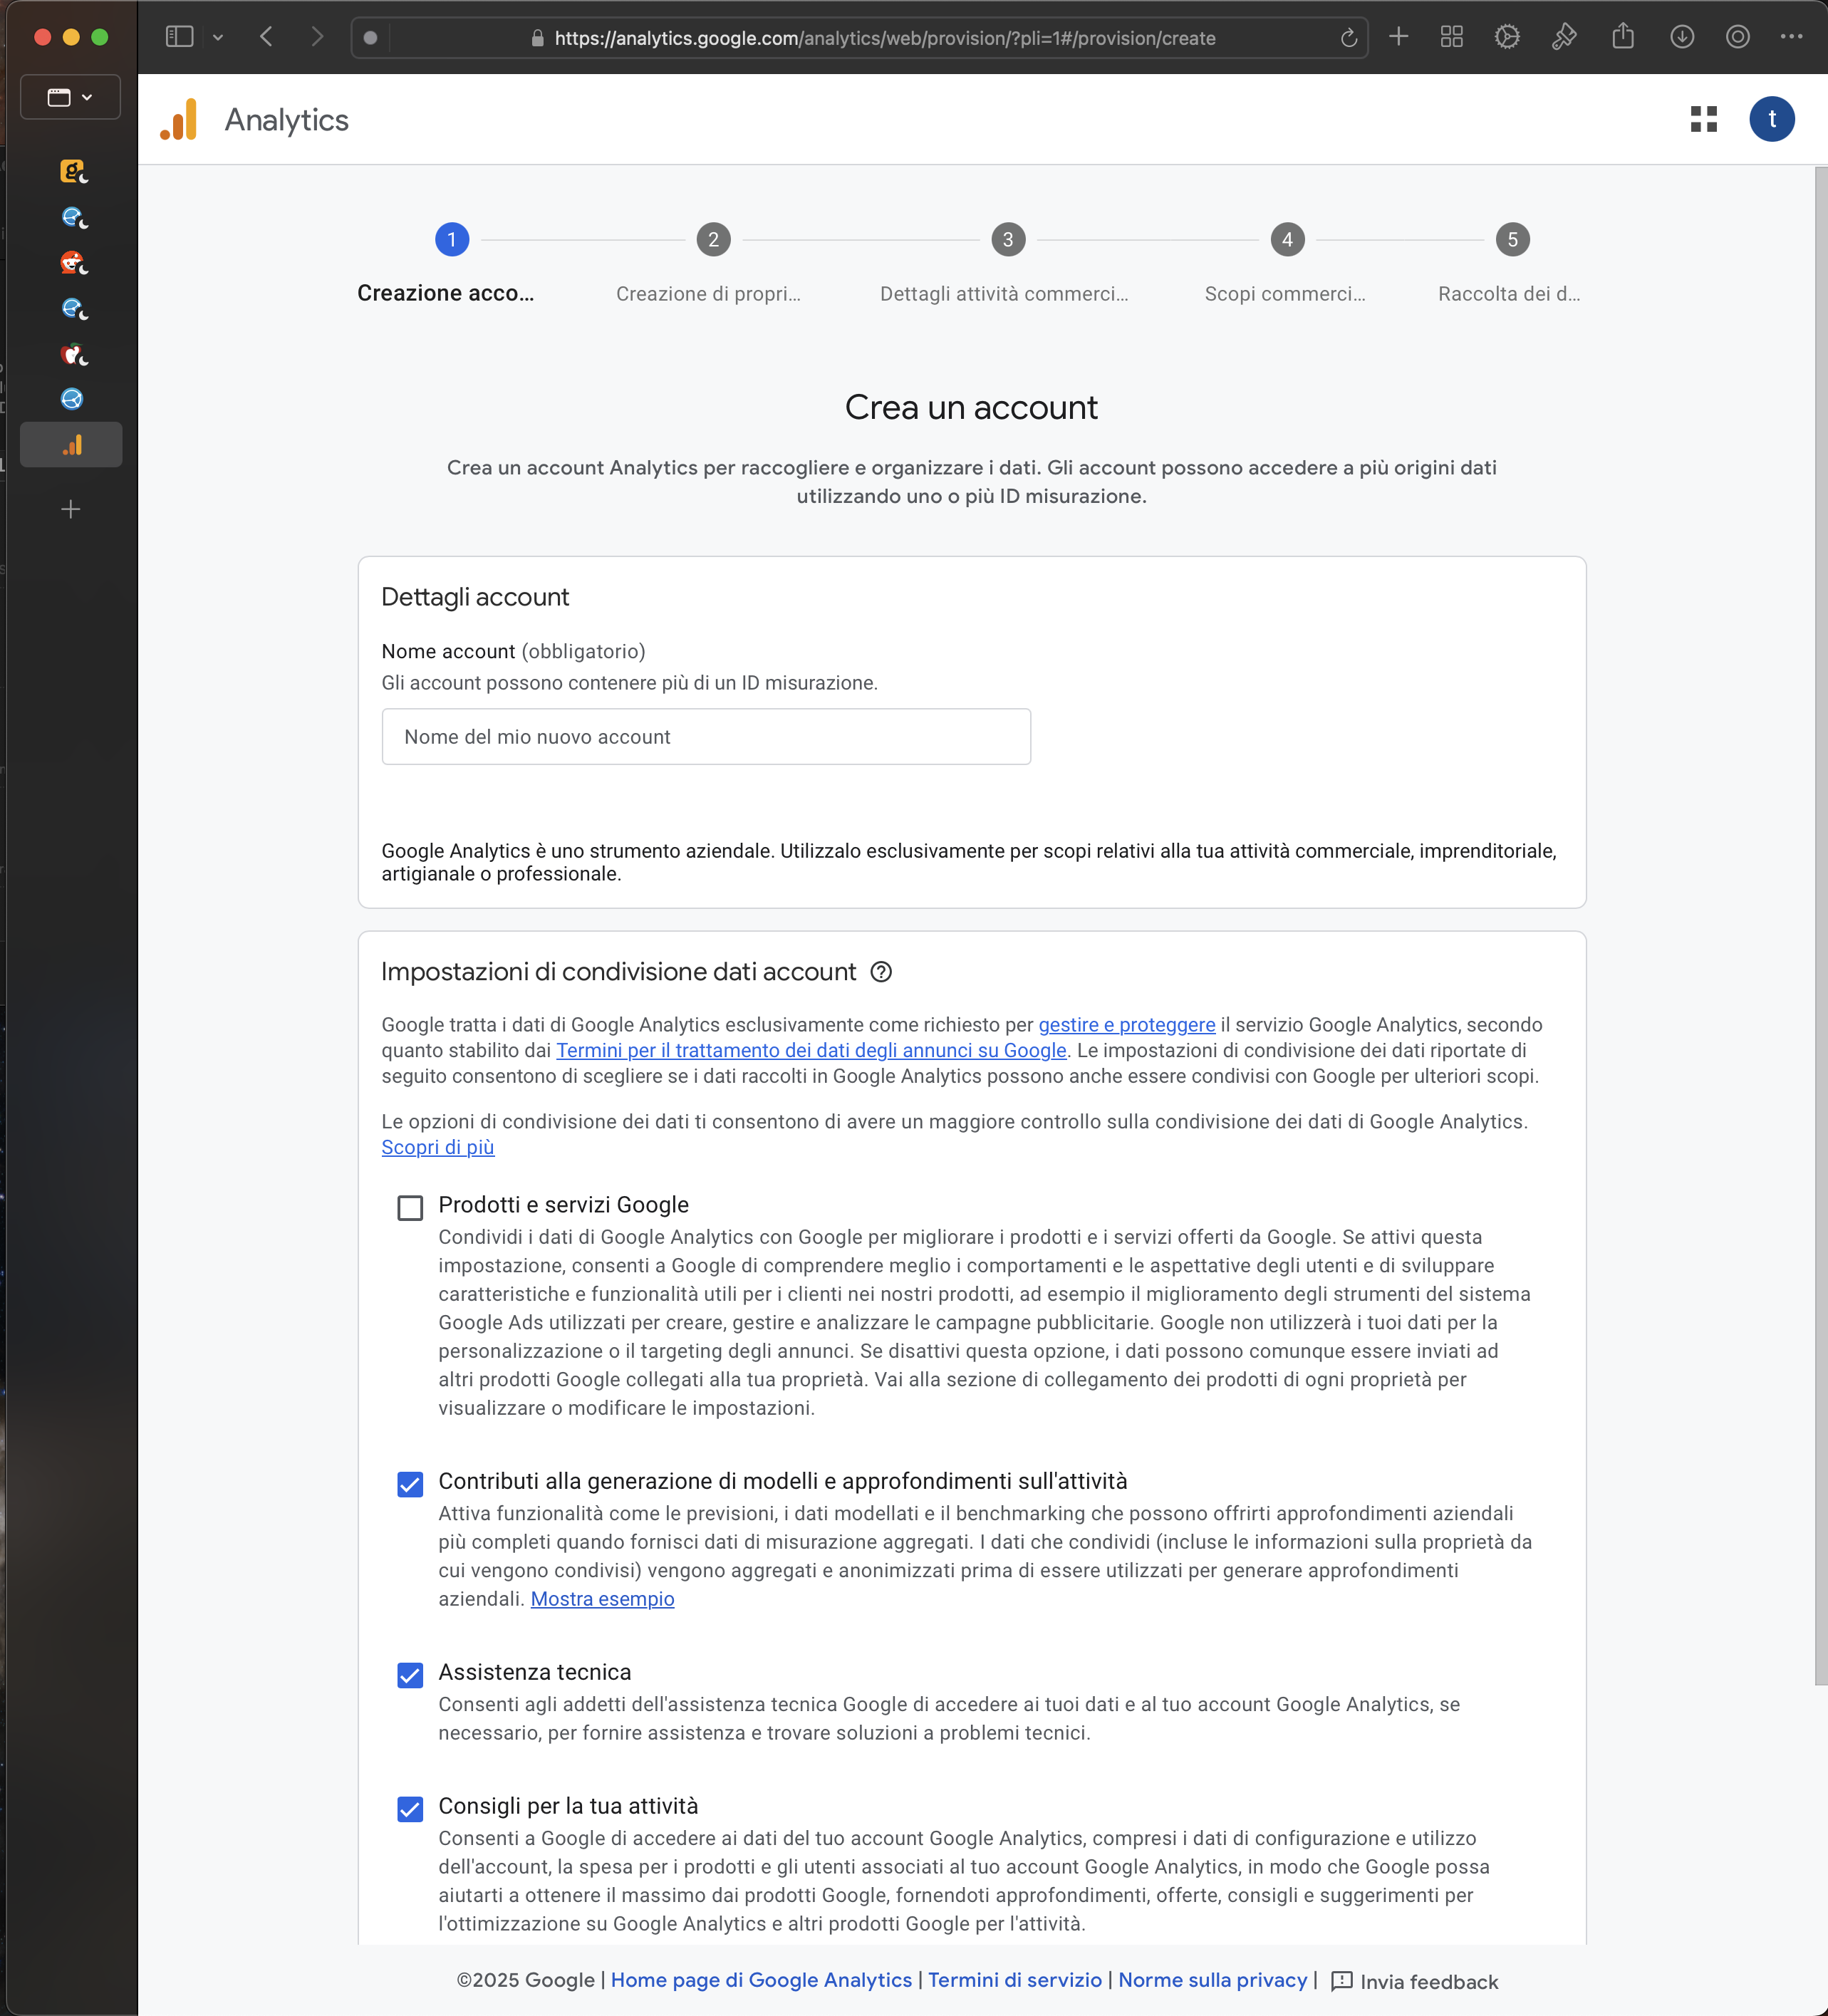The height and width of the screenshot is (2016, 1828).
Task: Uncheck the Assistenza tecnica checkbox
Action: [410, 1675]
